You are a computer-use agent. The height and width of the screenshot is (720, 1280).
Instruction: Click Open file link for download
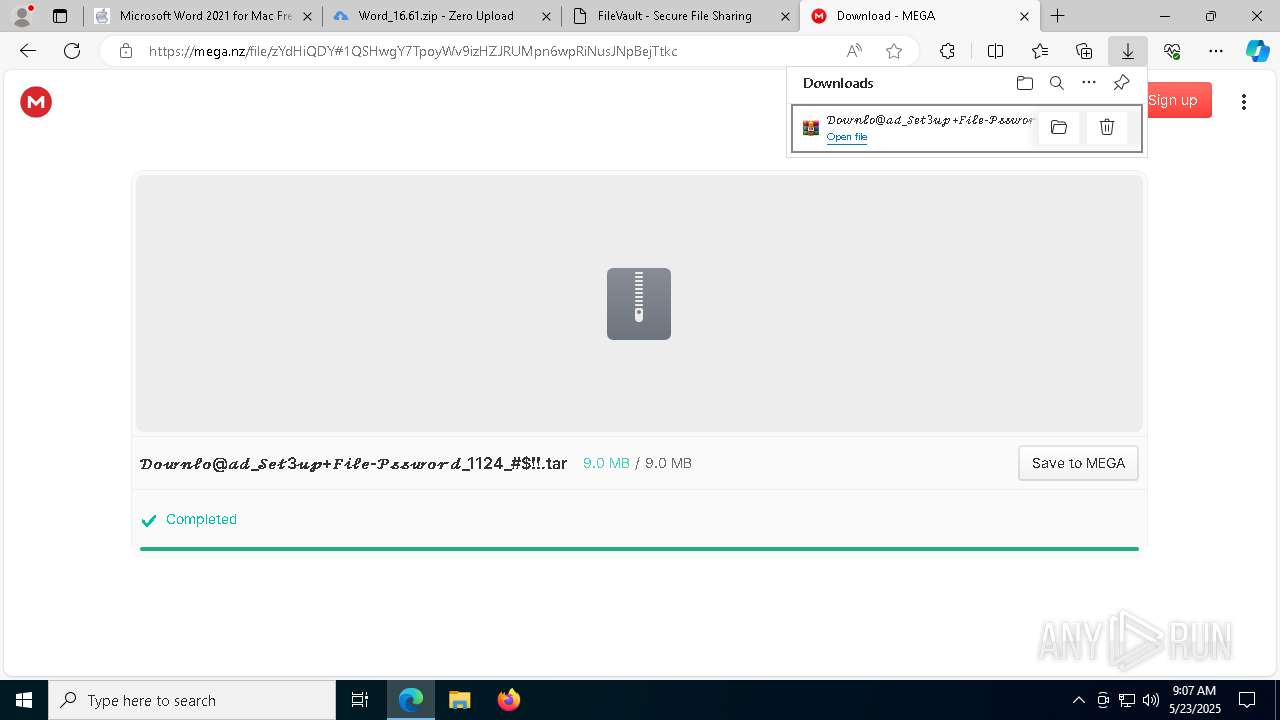(x=847, y=137)
